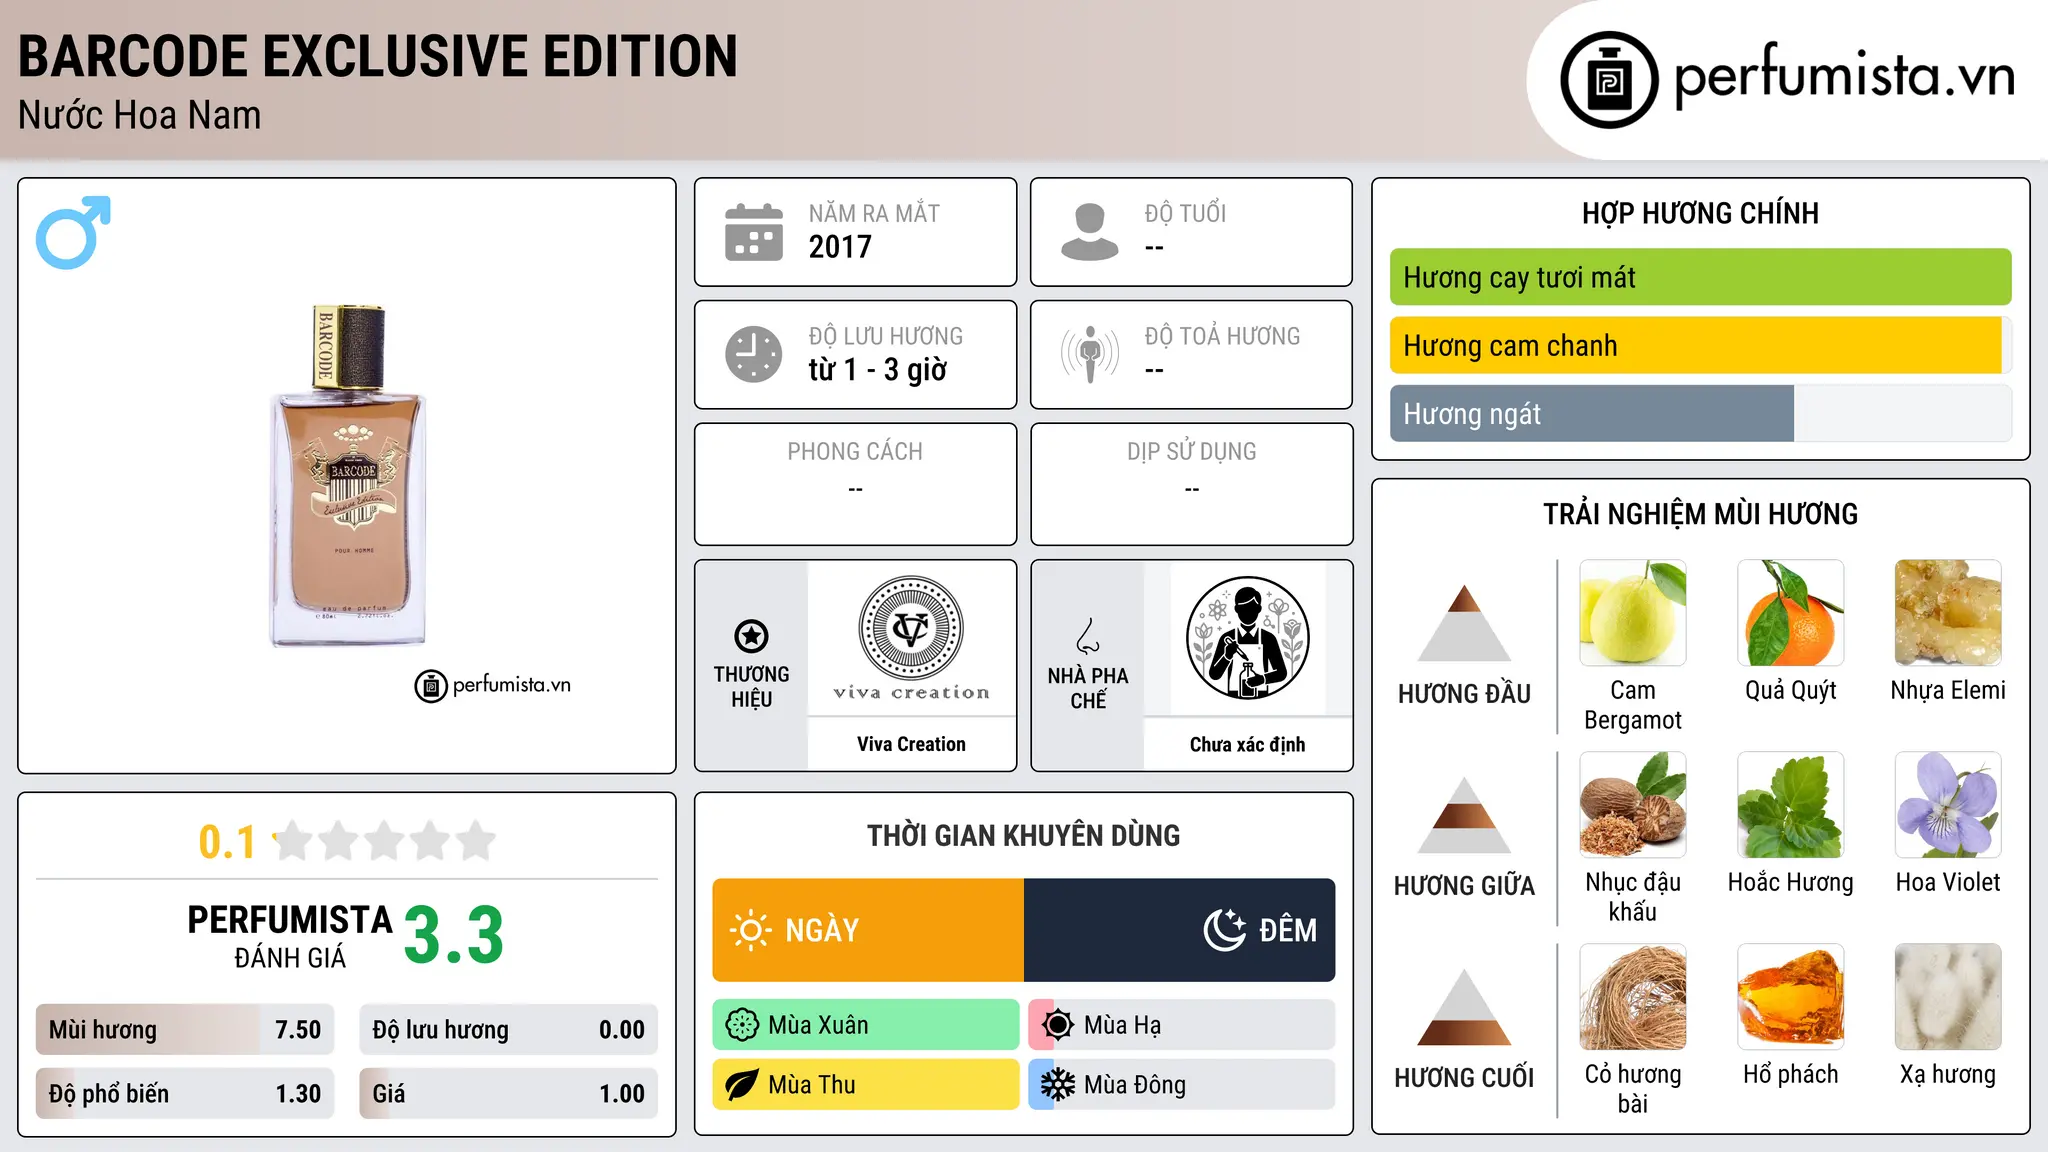
Task: Open the Viva Creation brand name link
Action: point(911,744)
